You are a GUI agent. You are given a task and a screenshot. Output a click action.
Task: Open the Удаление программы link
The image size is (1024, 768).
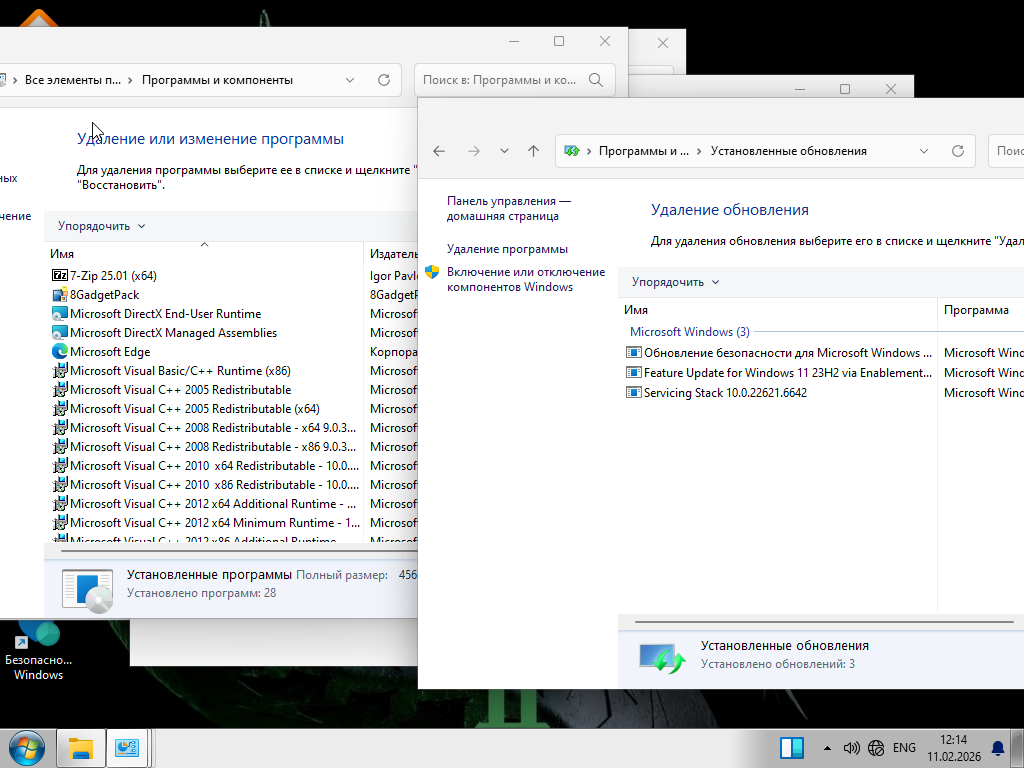[x=507, y=249]
